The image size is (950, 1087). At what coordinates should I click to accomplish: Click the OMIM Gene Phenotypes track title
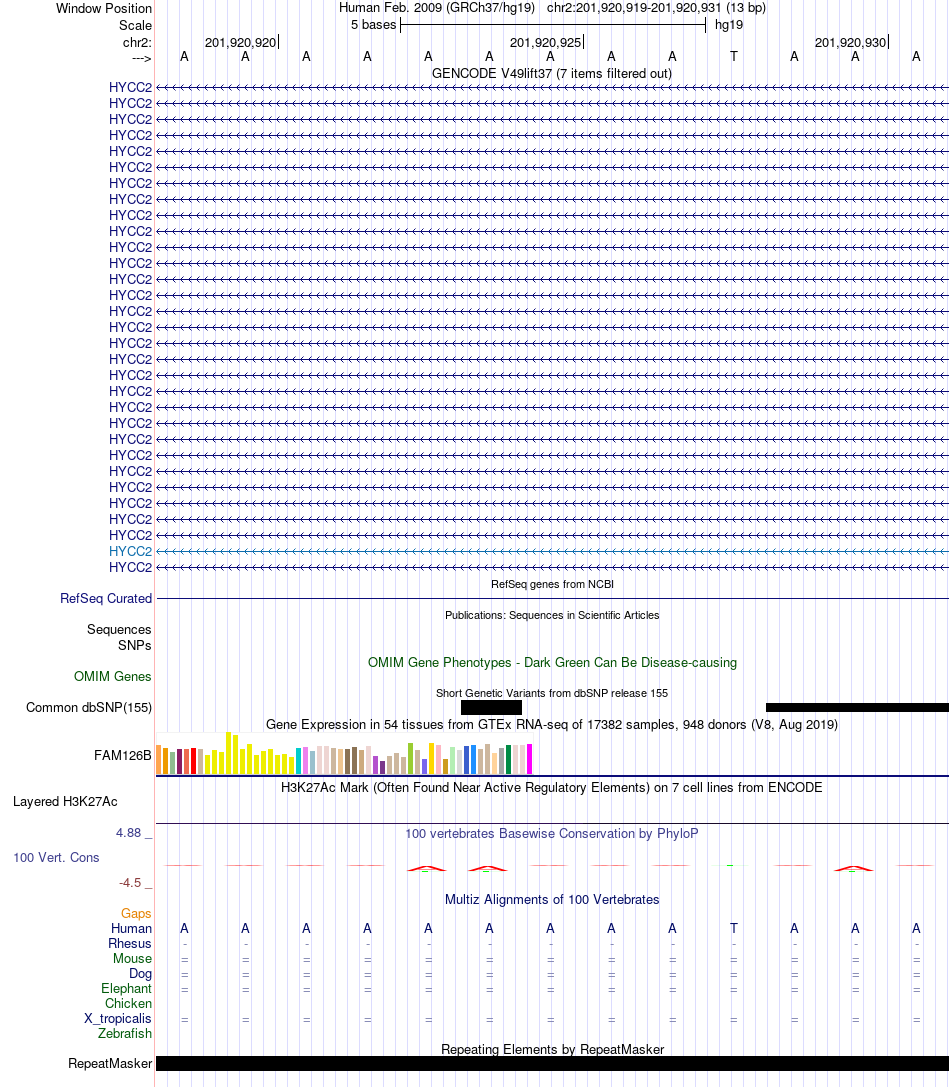click(552, 663)
